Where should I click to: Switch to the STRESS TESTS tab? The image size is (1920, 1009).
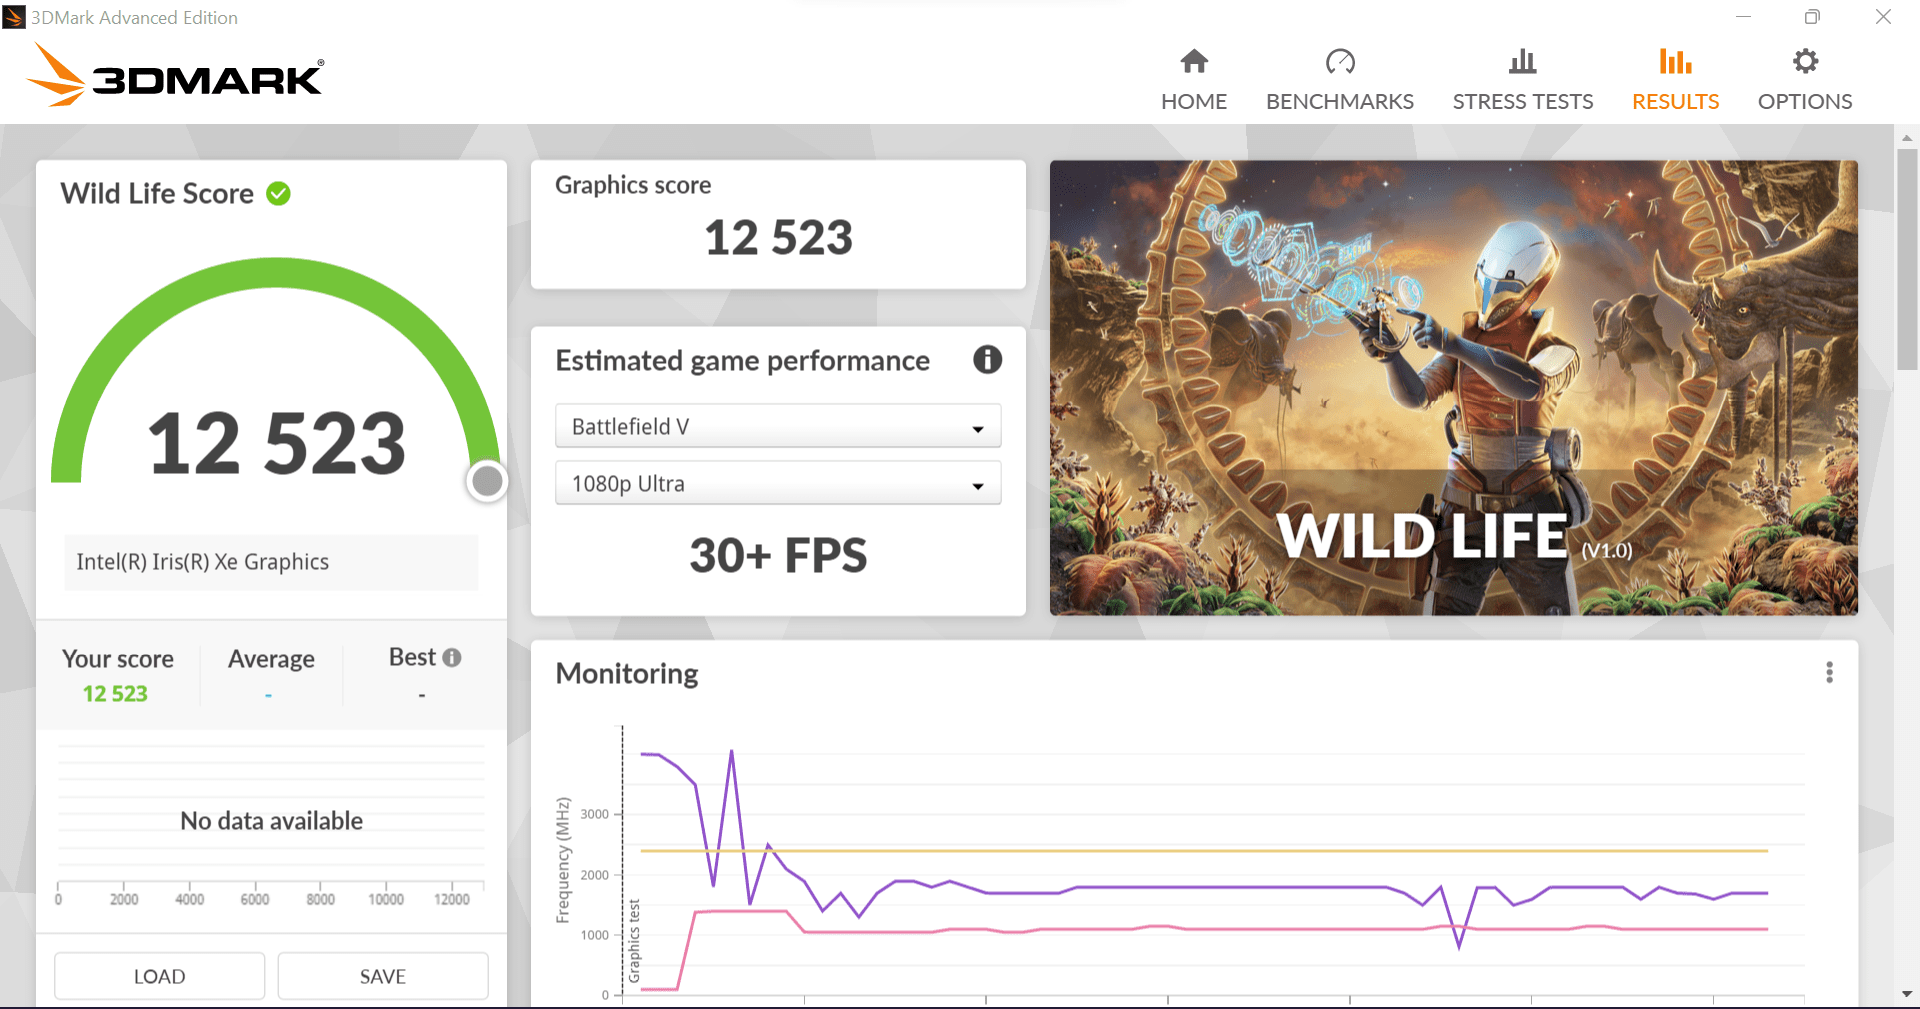1522,102
